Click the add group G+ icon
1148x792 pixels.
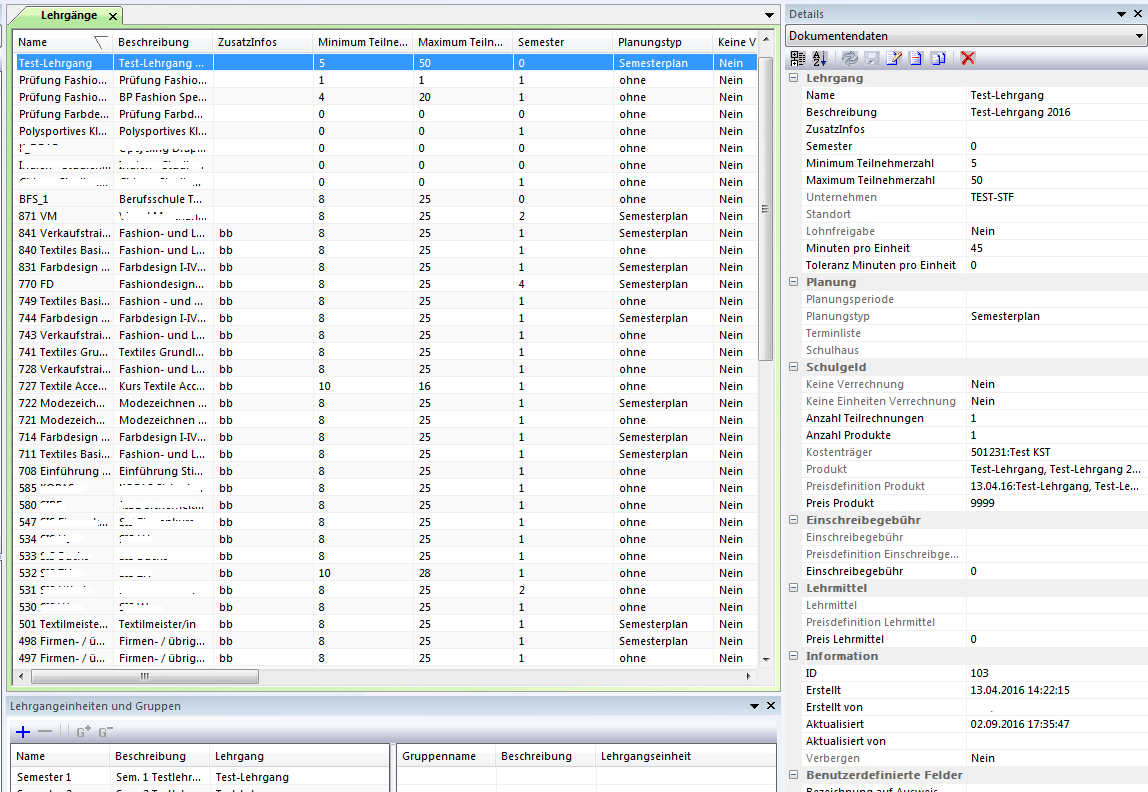(84, 732)
